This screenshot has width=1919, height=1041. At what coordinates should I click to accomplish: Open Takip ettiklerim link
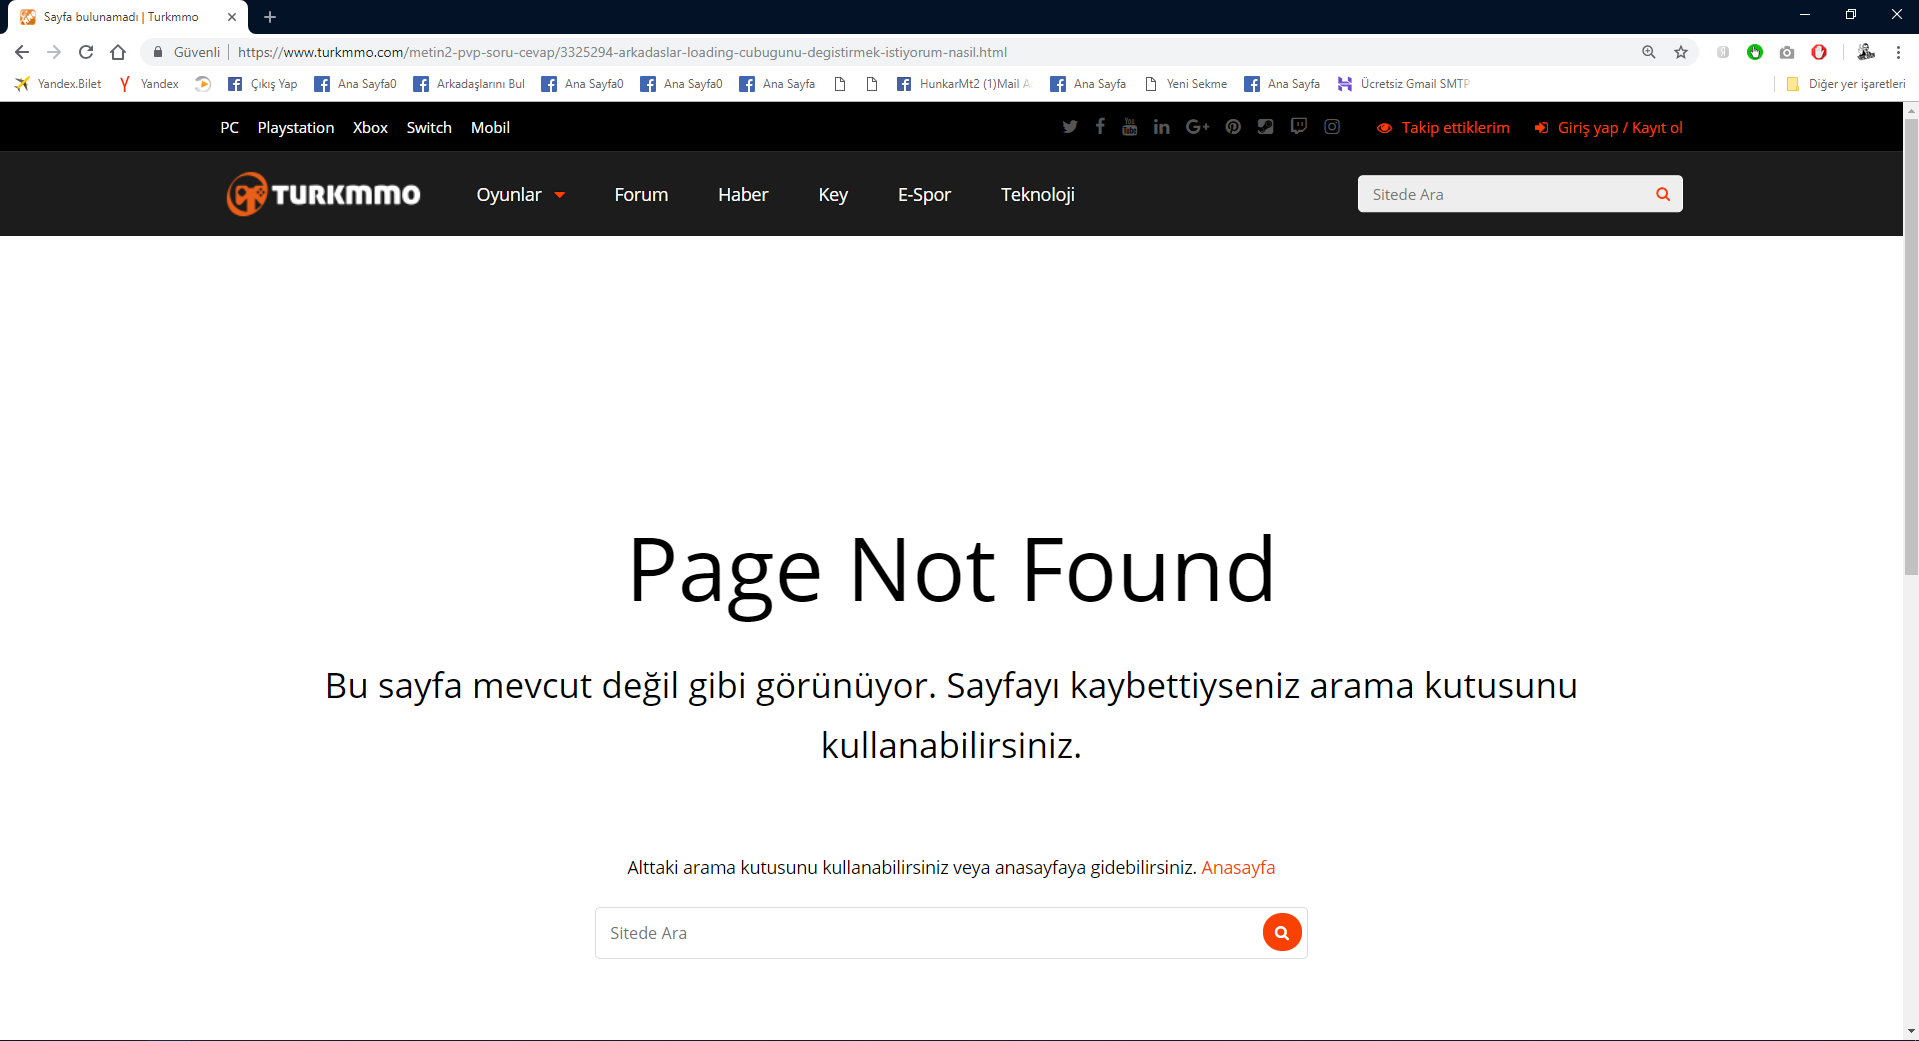point(1444,127)
